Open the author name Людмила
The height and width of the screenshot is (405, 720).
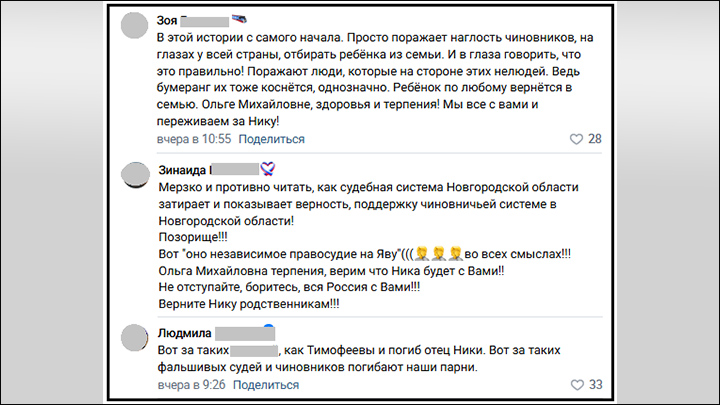(185, 333)
